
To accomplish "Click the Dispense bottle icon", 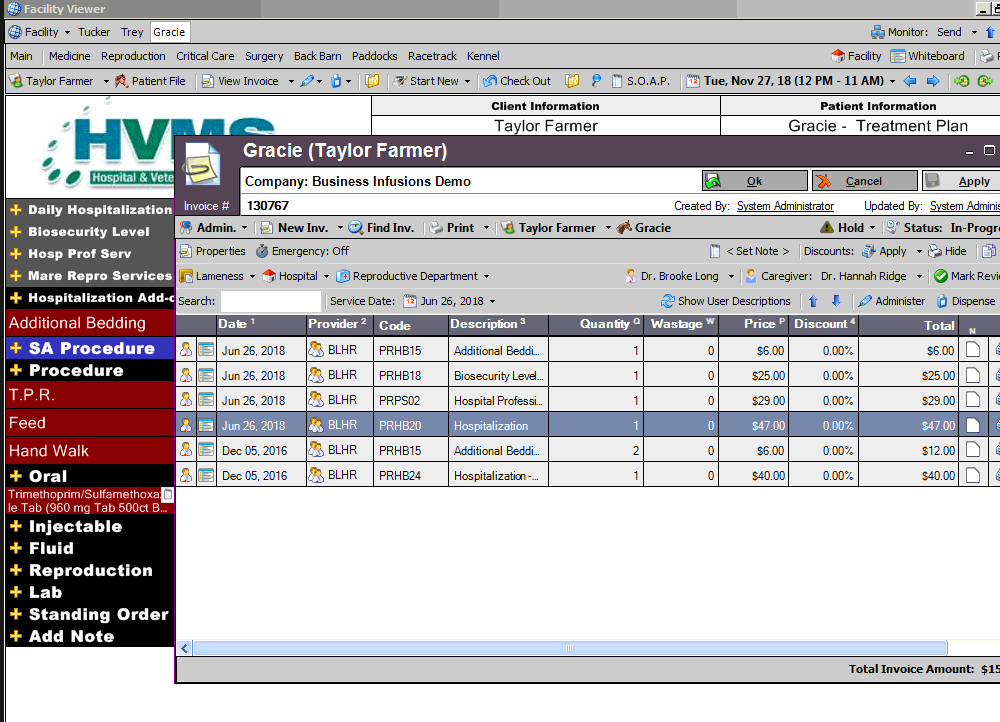I will (942, 301).
